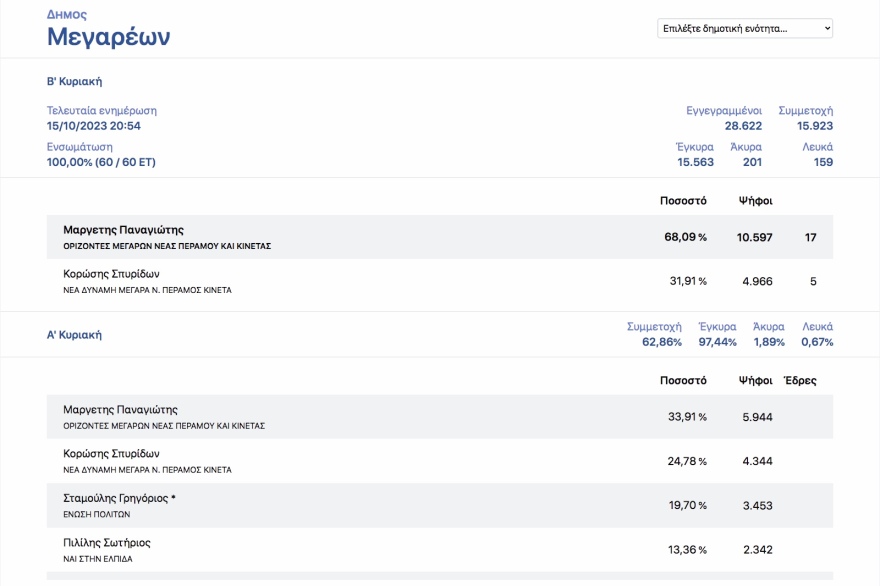Select the Πιλίλης Σωτήριος candidate row
Viewport: 880px width, 586px height.
[x=439, y=549]
